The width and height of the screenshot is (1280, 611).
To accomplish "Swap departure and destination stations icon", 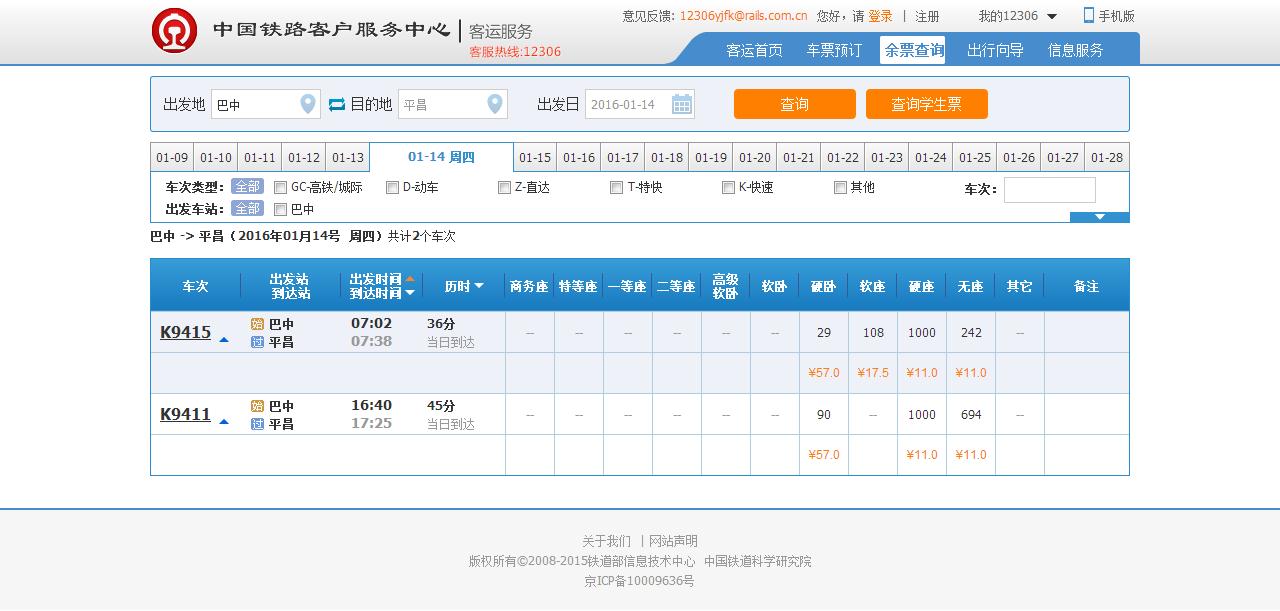I will point(337,104).
